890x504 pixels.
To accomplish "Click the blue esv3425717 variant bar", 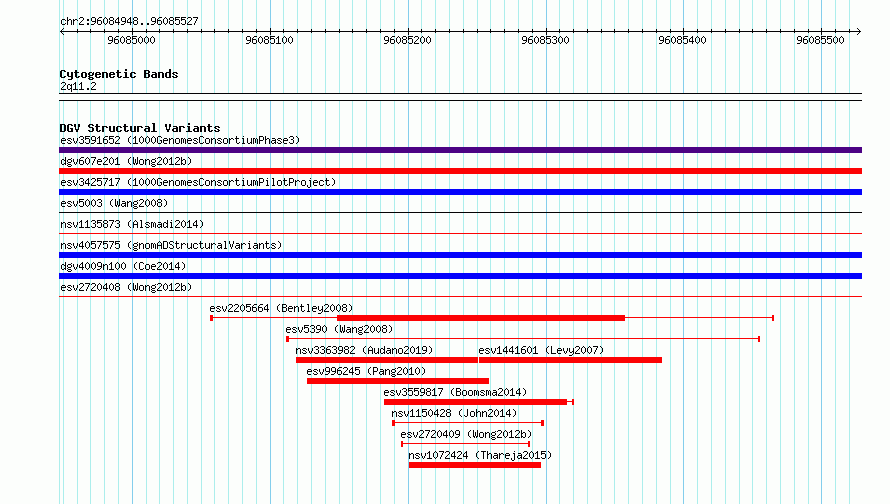I will click(460, 192).
